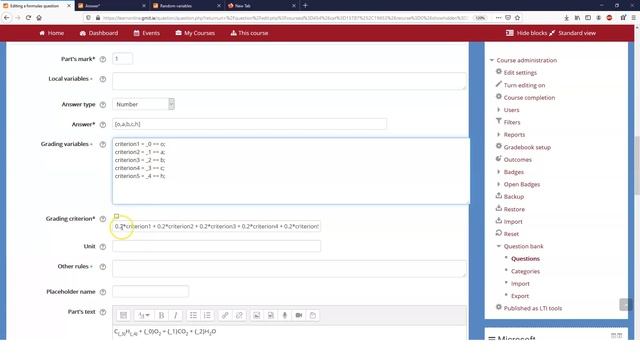Open help for Grading variables
The image size is (640, 360).
(103, 144)
